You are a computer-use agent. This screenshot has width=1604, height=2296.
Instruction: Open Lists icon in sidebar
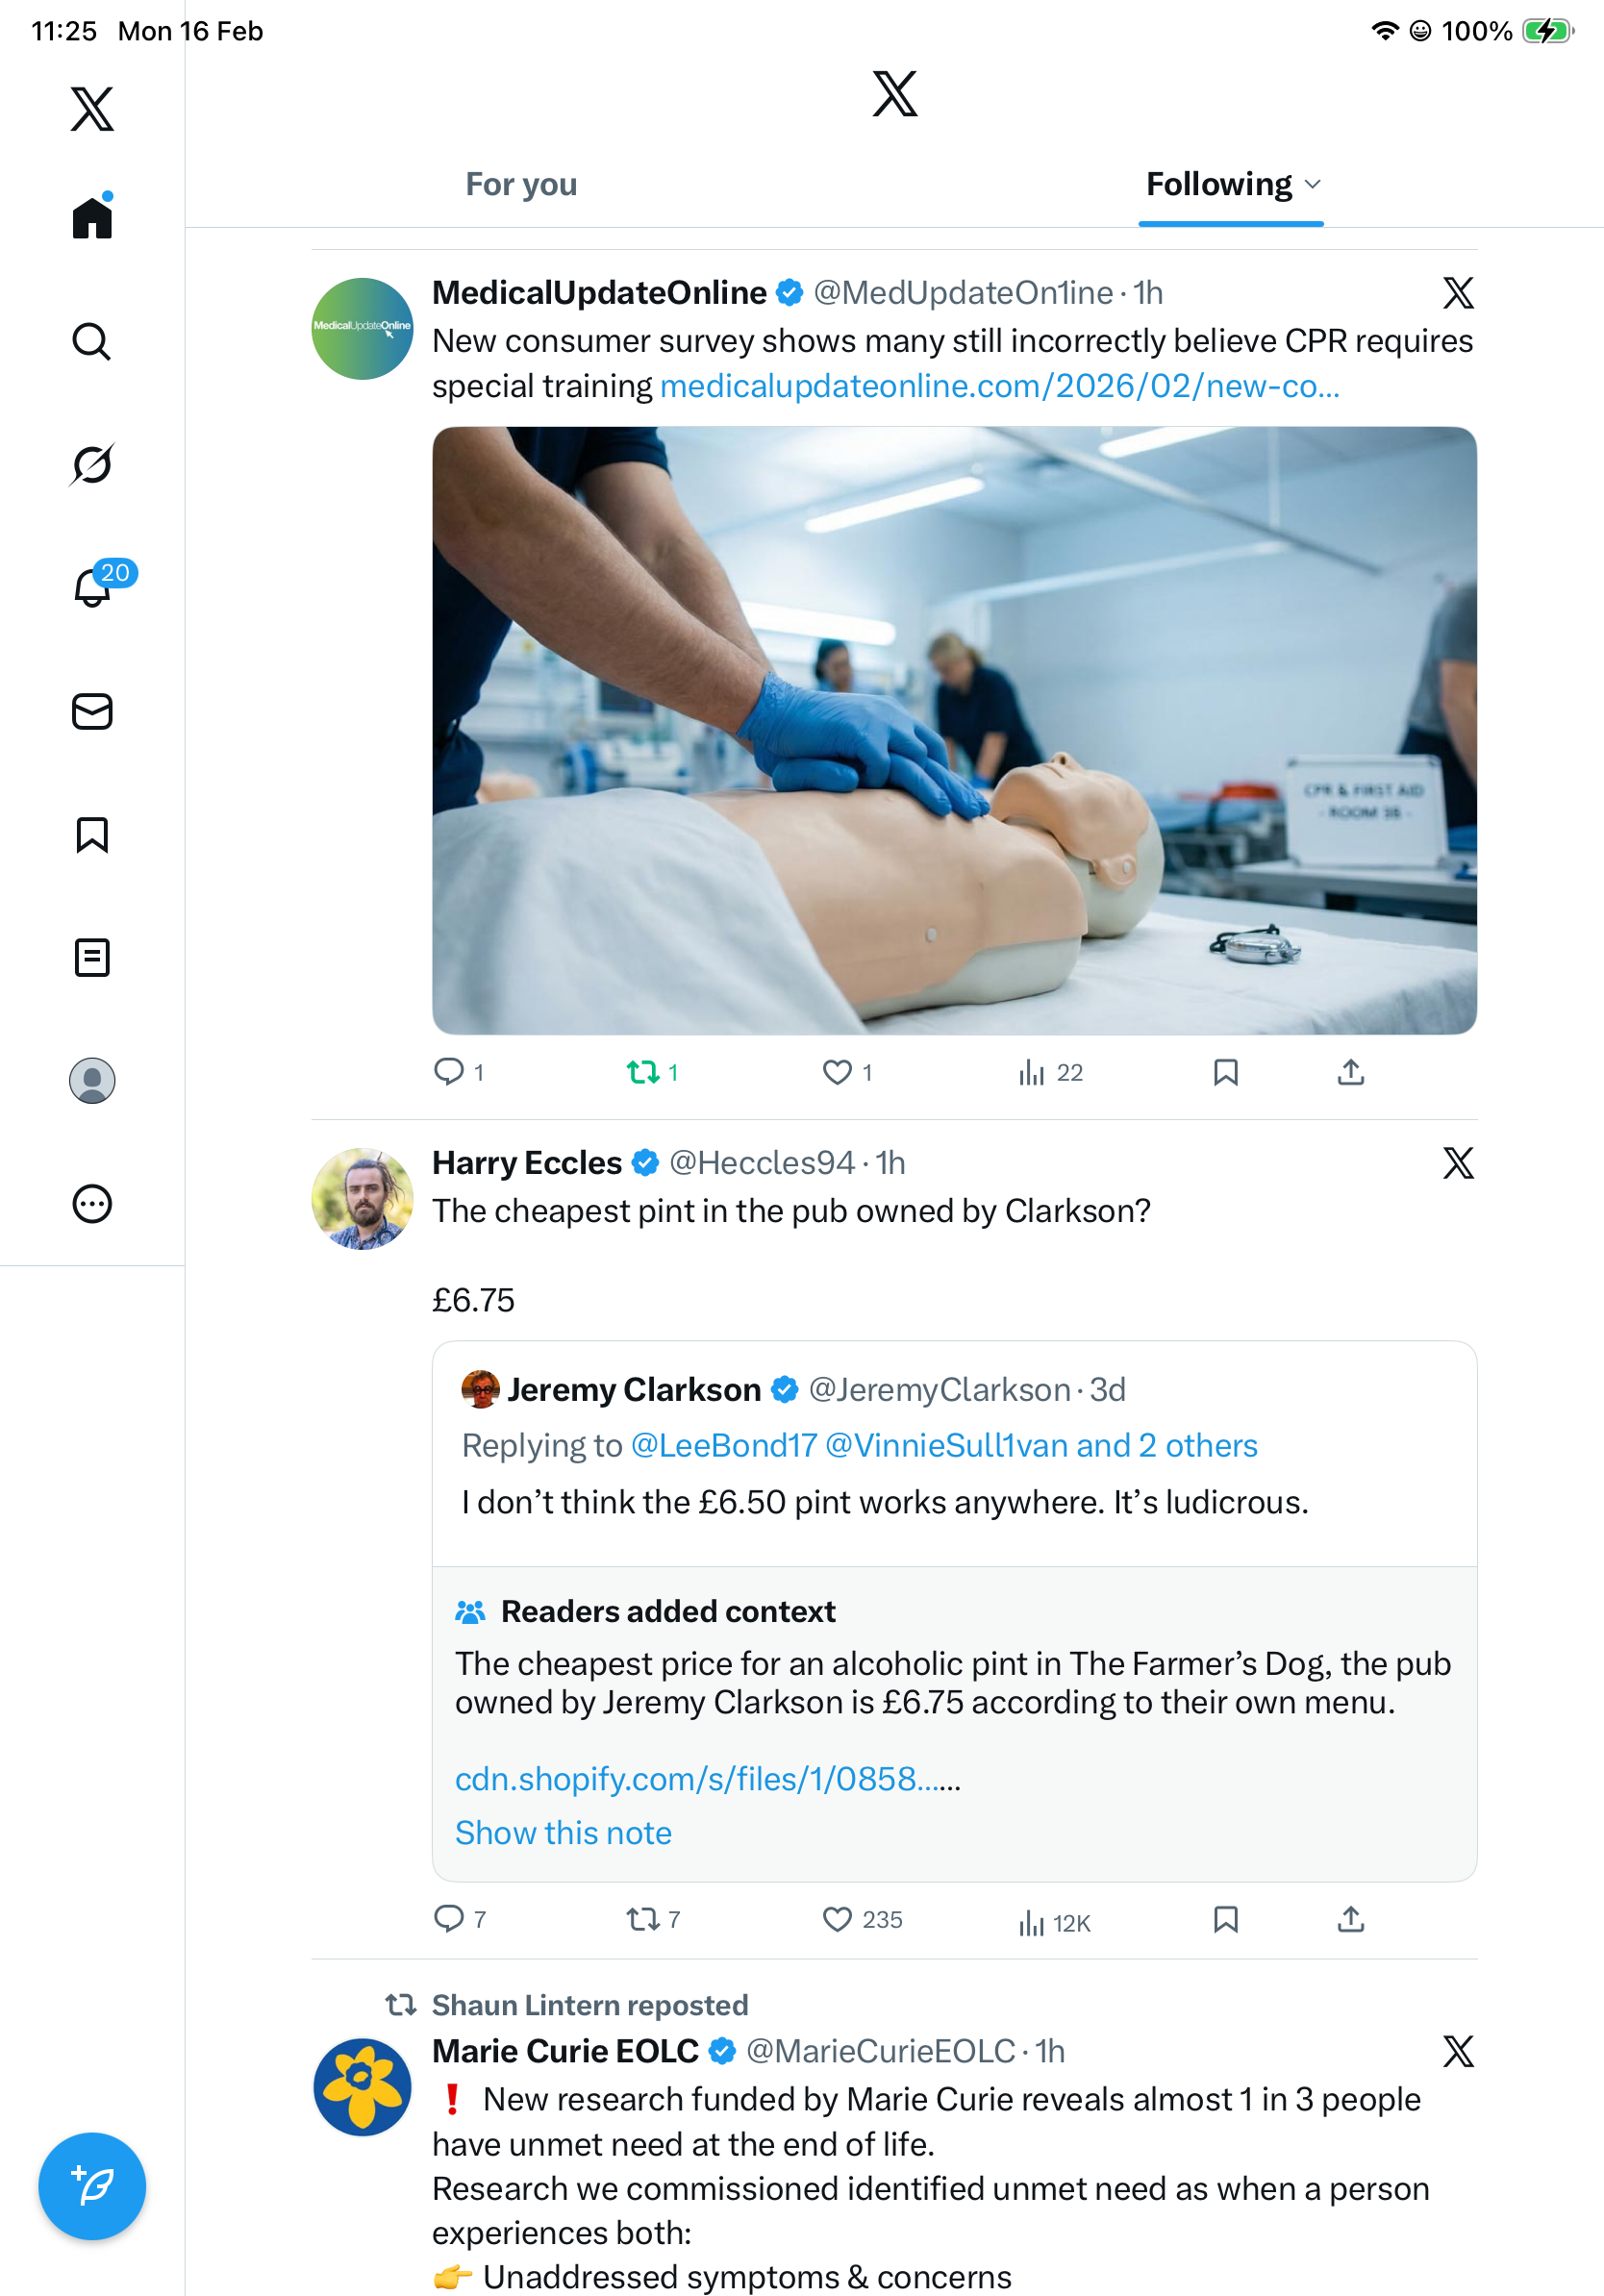[92, 957]
